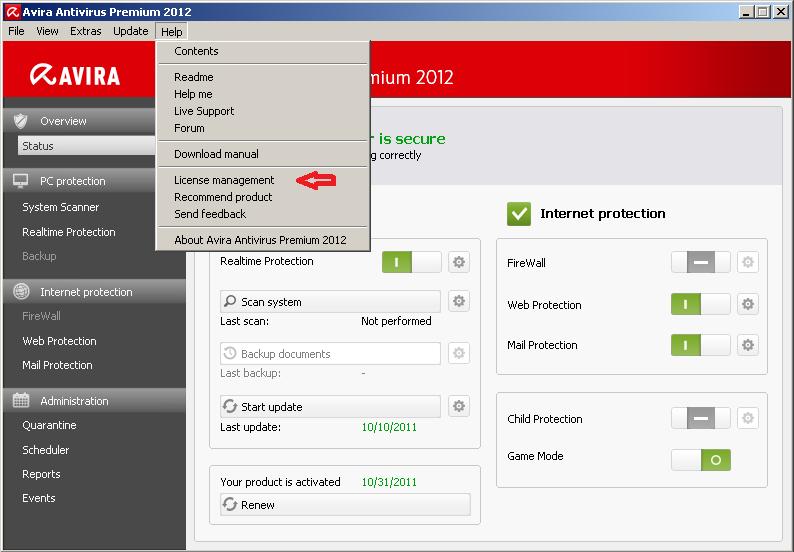794x552 pixels.
Task: Open Quarantine in sidebar
Action: [49, 425]
